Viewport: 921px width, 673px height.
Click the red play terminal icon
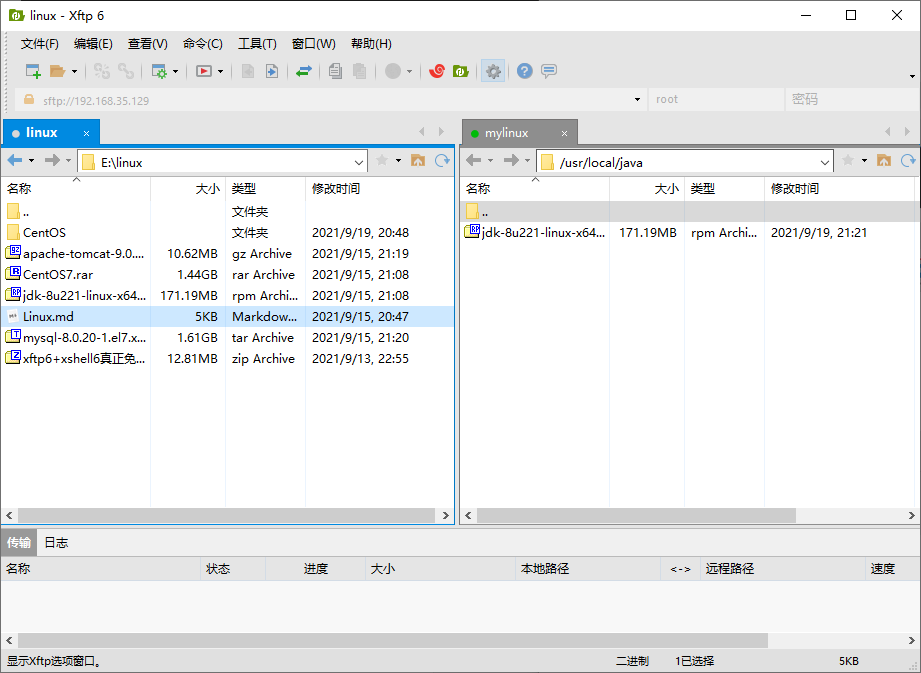coord(204,71)
